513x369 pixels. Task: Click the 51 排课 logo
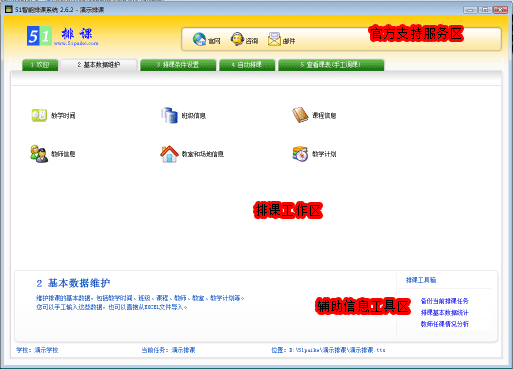click(x=62, y=36)
